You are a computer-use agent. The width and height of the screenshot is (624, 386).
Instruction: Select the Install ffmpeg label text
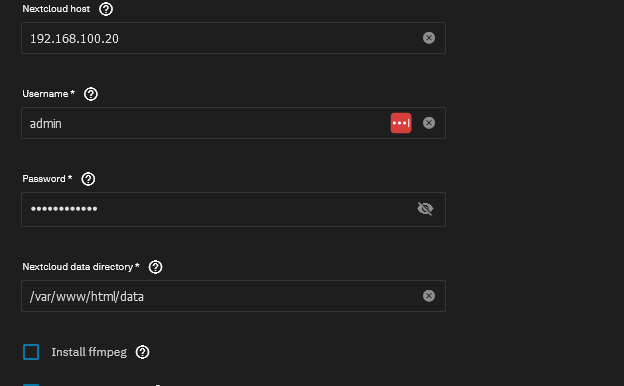click(x=89, y=352)
